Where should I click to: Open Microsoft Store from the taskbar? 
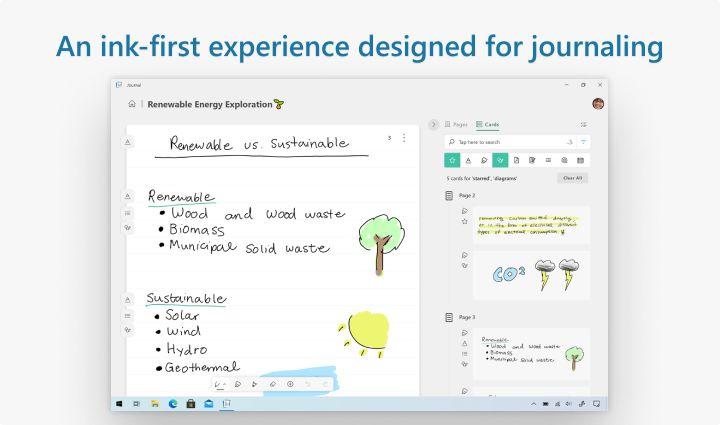191,404
